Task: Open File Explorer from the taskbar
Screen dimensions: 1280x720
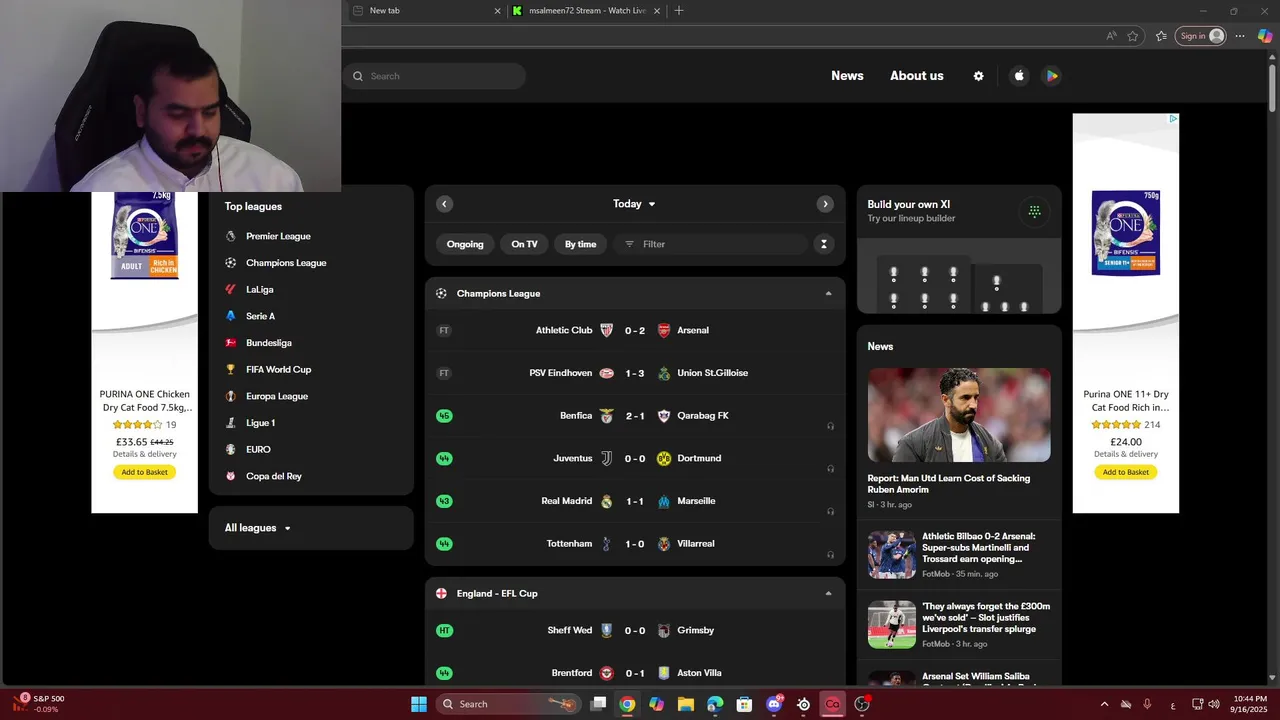Action: tap(686, 704)
